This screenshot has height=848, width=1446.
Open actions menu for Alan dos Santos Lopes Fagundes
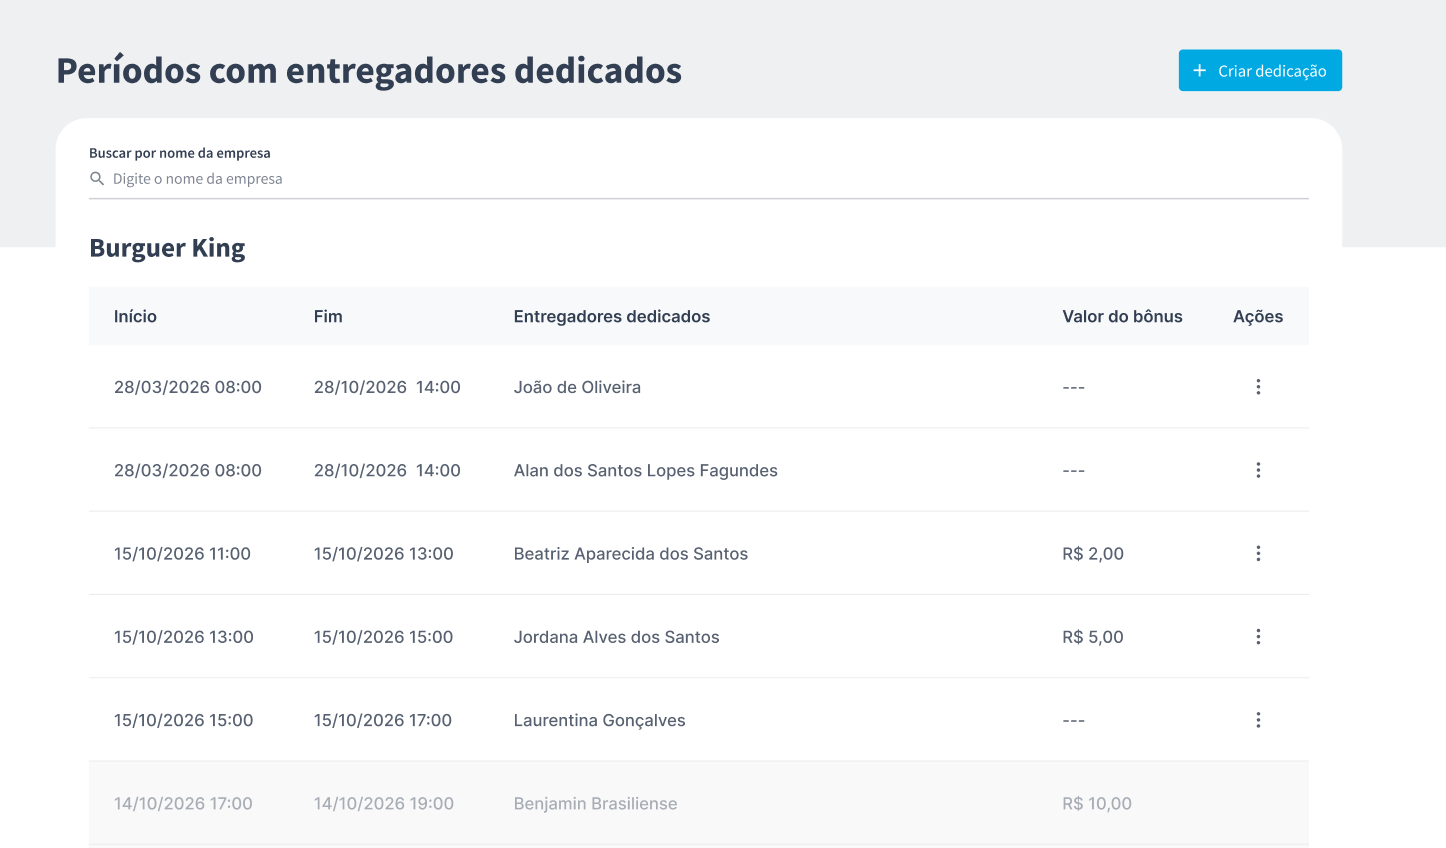[1258, 470]
